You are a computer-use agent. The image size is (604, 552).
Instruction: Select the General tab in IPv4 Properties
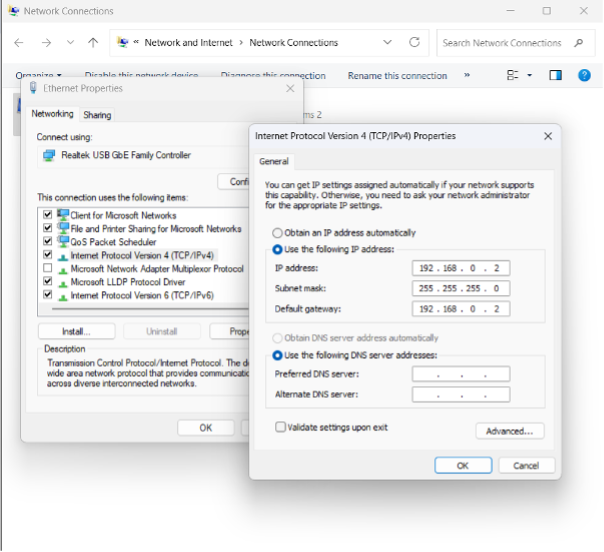pos(274,161)
